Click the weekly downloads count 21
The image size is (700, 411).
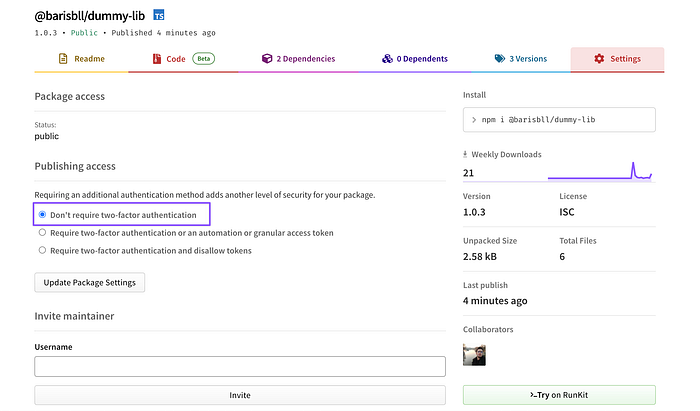(468, 173)
